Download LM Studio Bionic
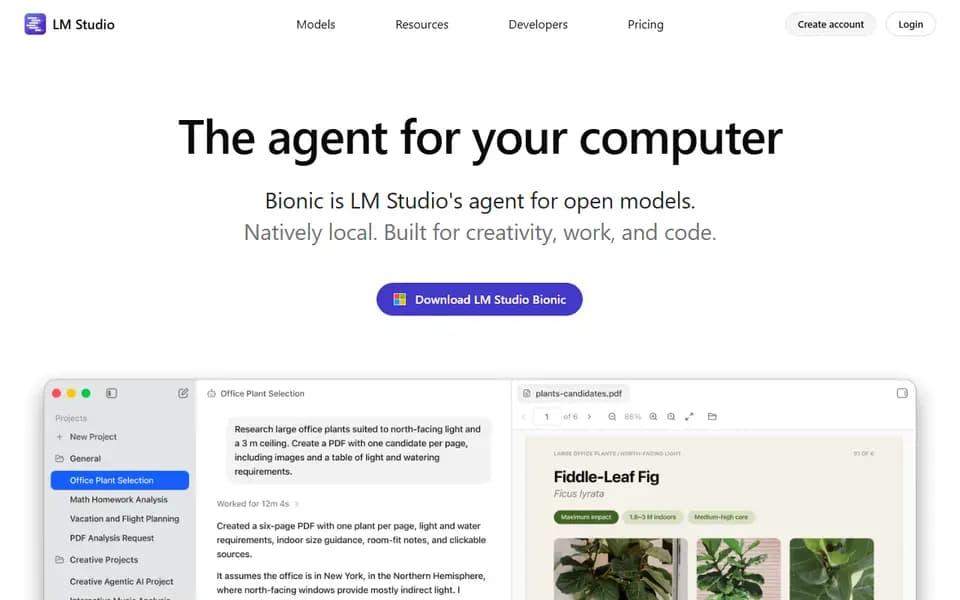Image resolution: width=960 pixels, height=600 pixels. click(479, 299)
